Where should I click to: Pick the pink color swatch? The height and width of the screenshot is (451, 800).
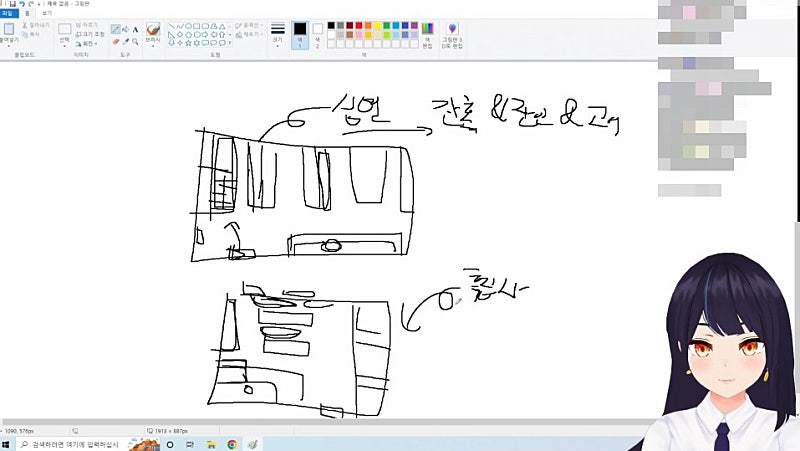tap(359, 35)
